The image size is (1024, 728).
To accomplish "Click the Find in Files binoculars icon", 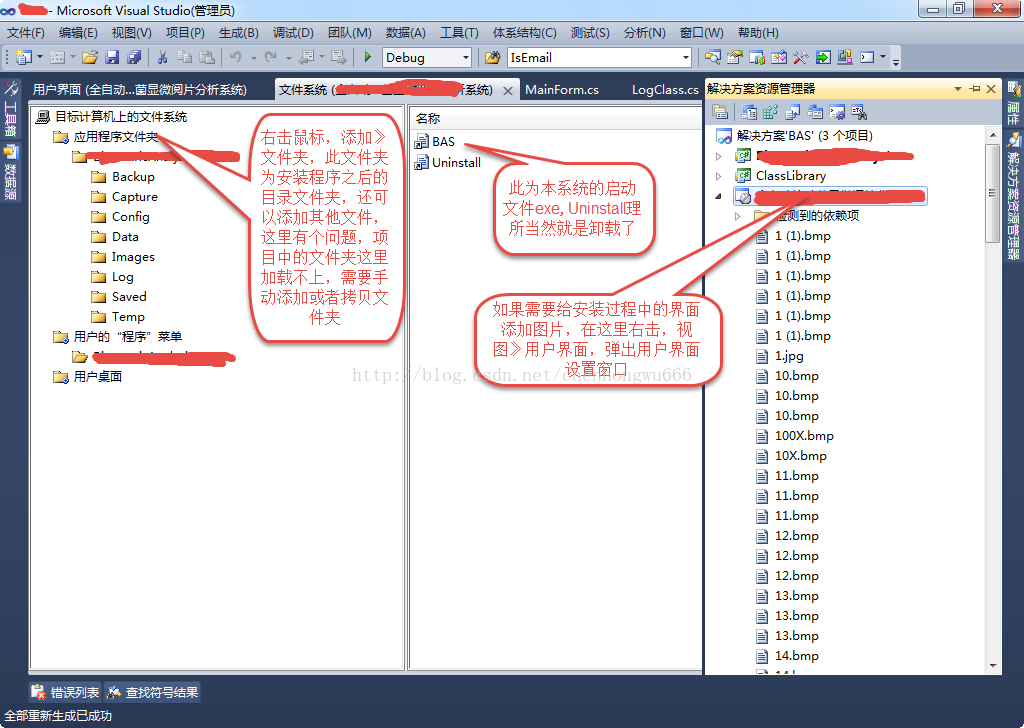I will coord(492,57).
